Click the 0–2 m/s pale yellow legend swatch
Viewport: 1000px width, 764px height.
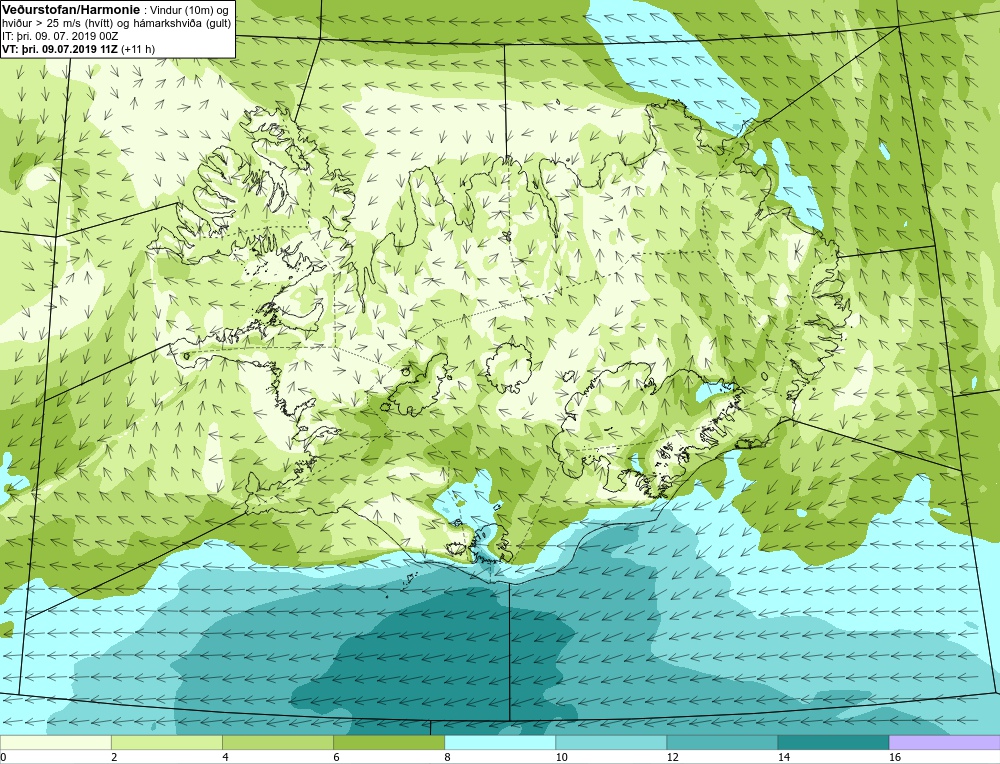[55, 742]
